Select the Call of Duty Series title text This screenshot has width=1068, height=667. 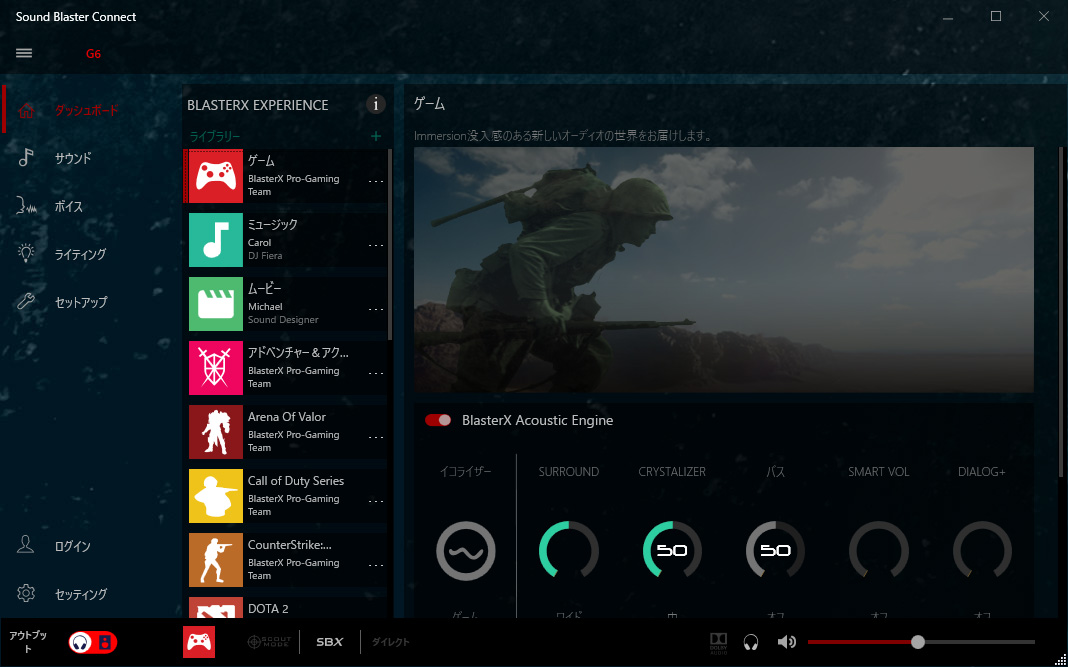click(x=296, y=481)
